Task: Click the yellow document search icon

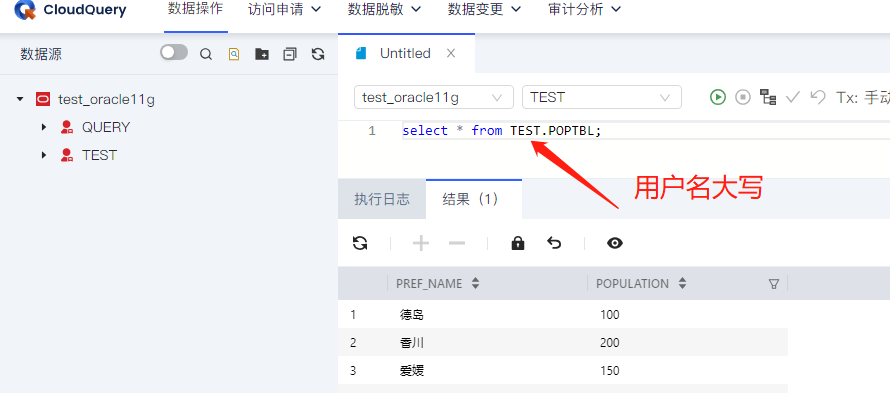Action: (x=234, y=54)
